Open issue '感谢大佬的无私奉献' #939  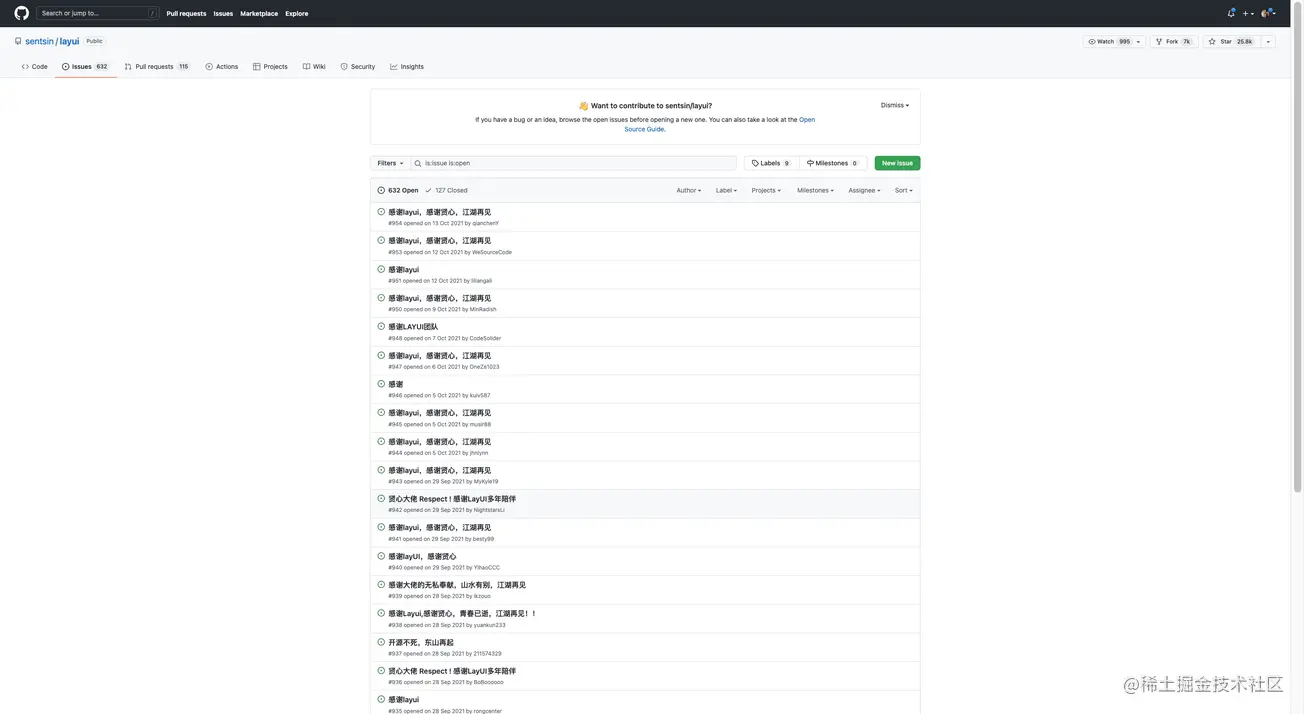click(x=457, y=585)
